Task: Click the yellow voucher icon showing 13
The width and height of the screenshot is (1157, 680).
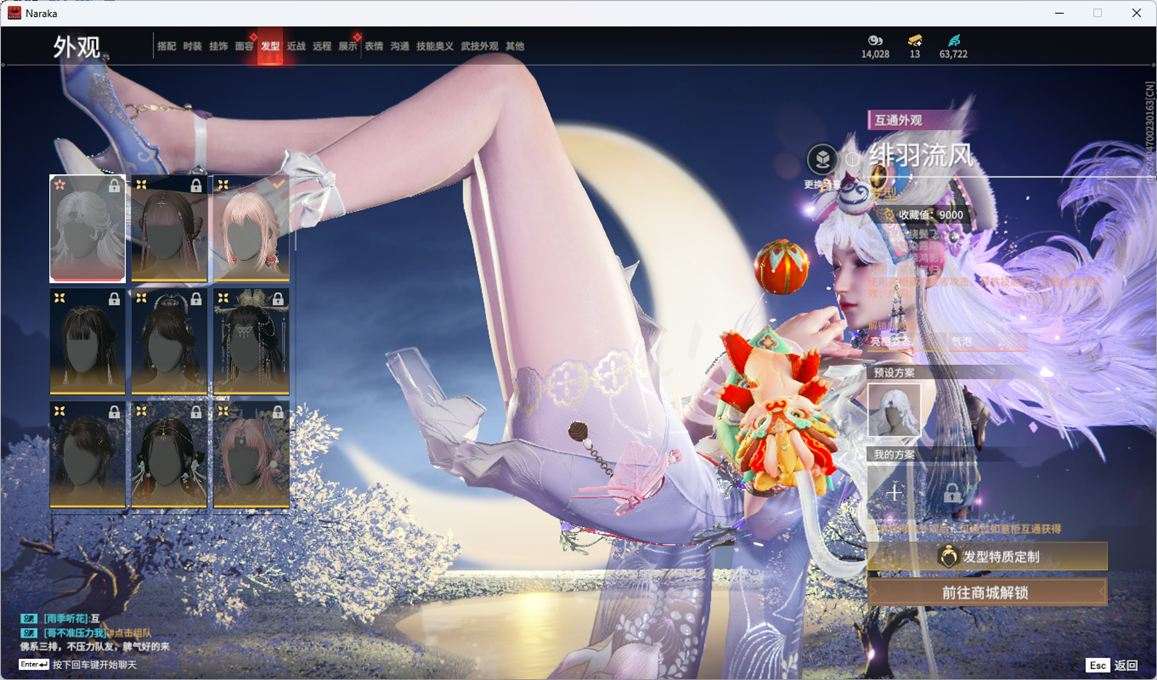Action: [x=915, y=40]
